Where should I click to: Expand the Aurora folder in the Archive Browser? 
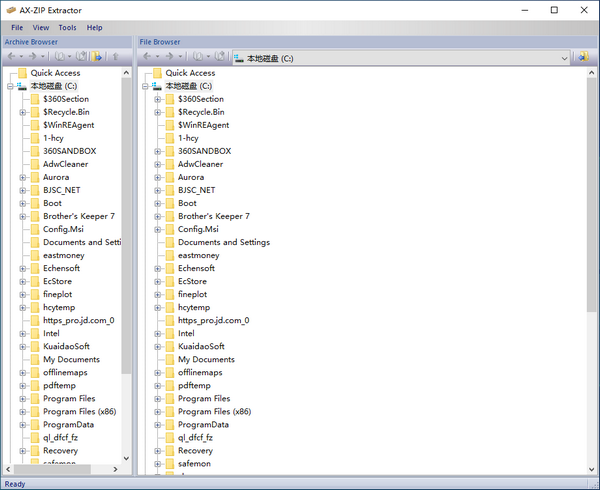[22, 177]
